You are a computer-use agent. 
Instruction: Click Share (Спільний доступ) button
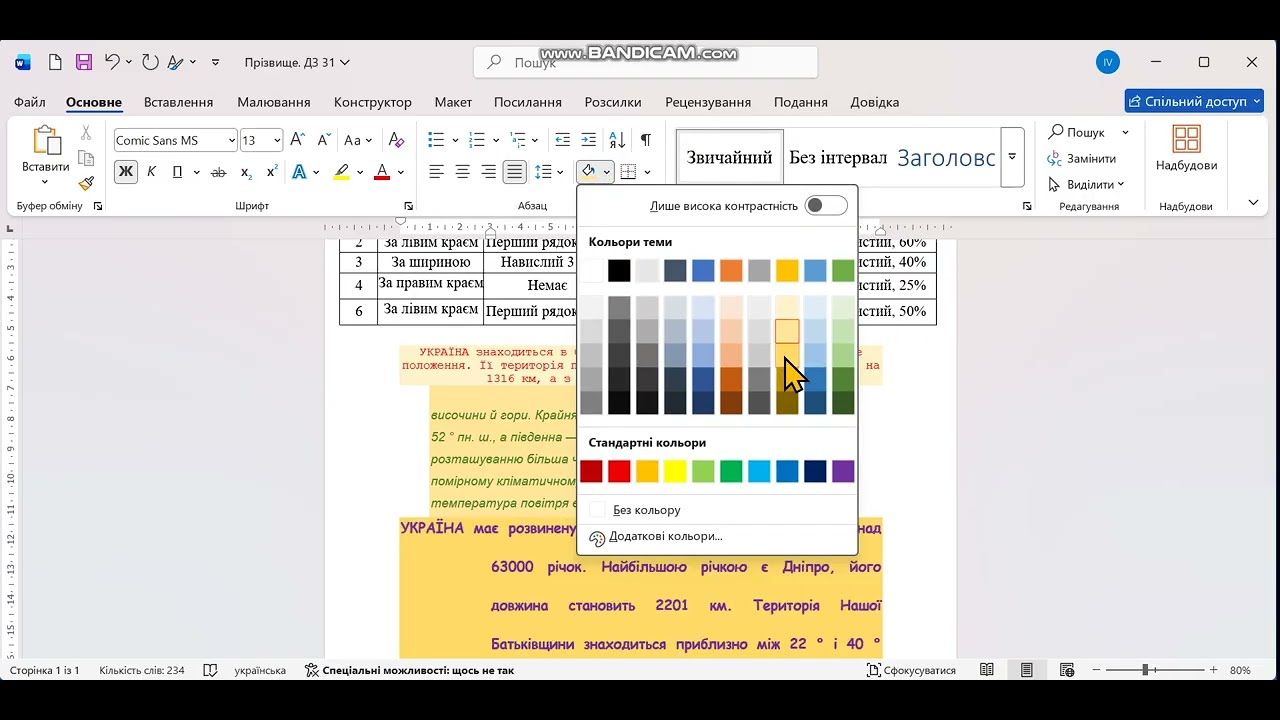(x=1194, y=101)
